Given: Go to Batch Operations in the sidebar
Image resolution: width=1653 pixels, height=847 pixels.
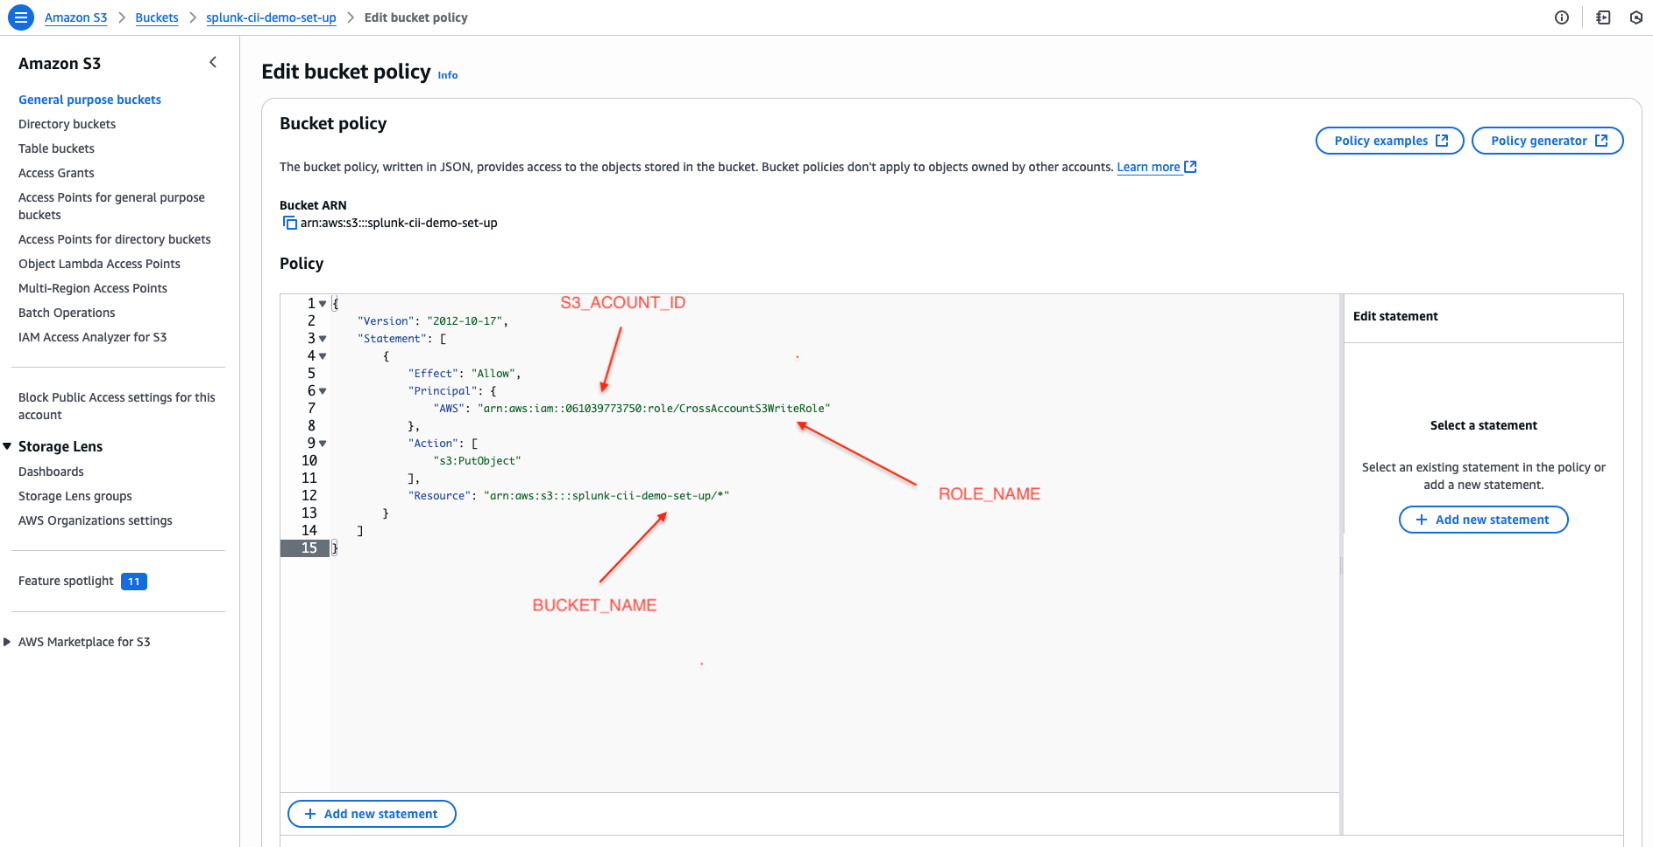Looking at the screenshot, I should [x=67, y=313].
